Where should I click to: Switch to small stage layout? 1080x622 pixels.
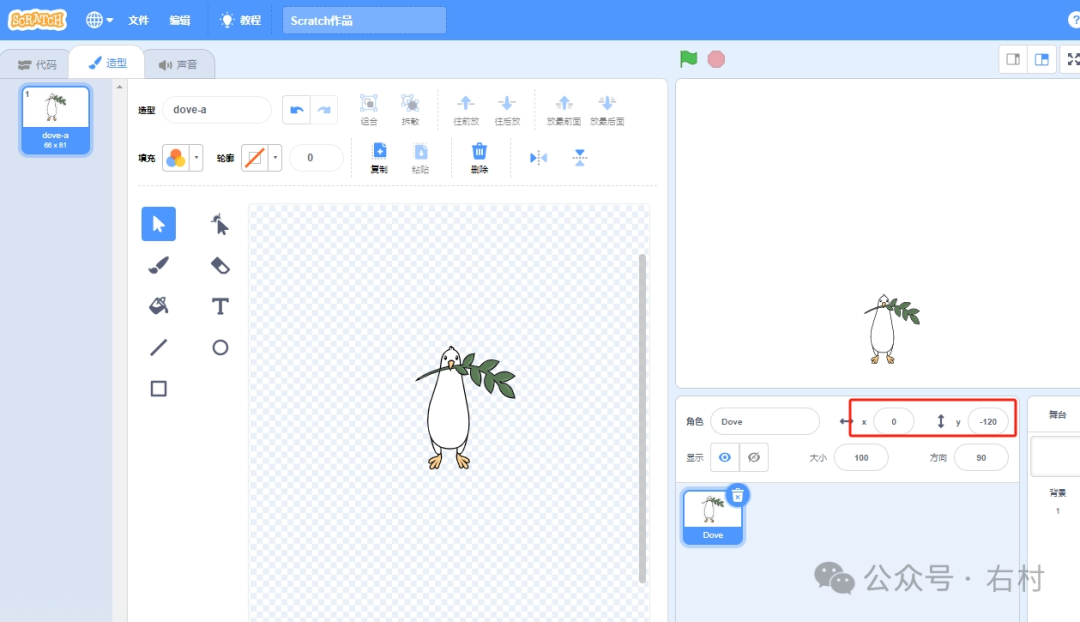coord(1013,60)
